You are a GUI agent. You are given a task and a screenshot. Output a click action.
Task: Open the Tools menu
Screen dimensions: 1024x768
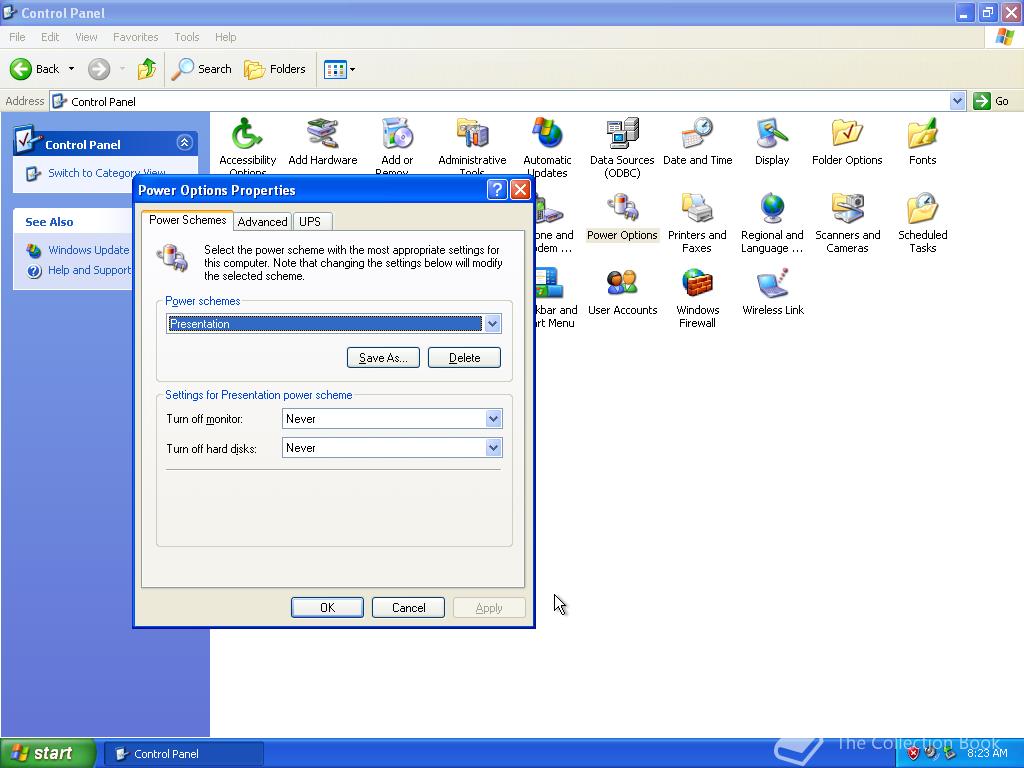coord(187,37)
